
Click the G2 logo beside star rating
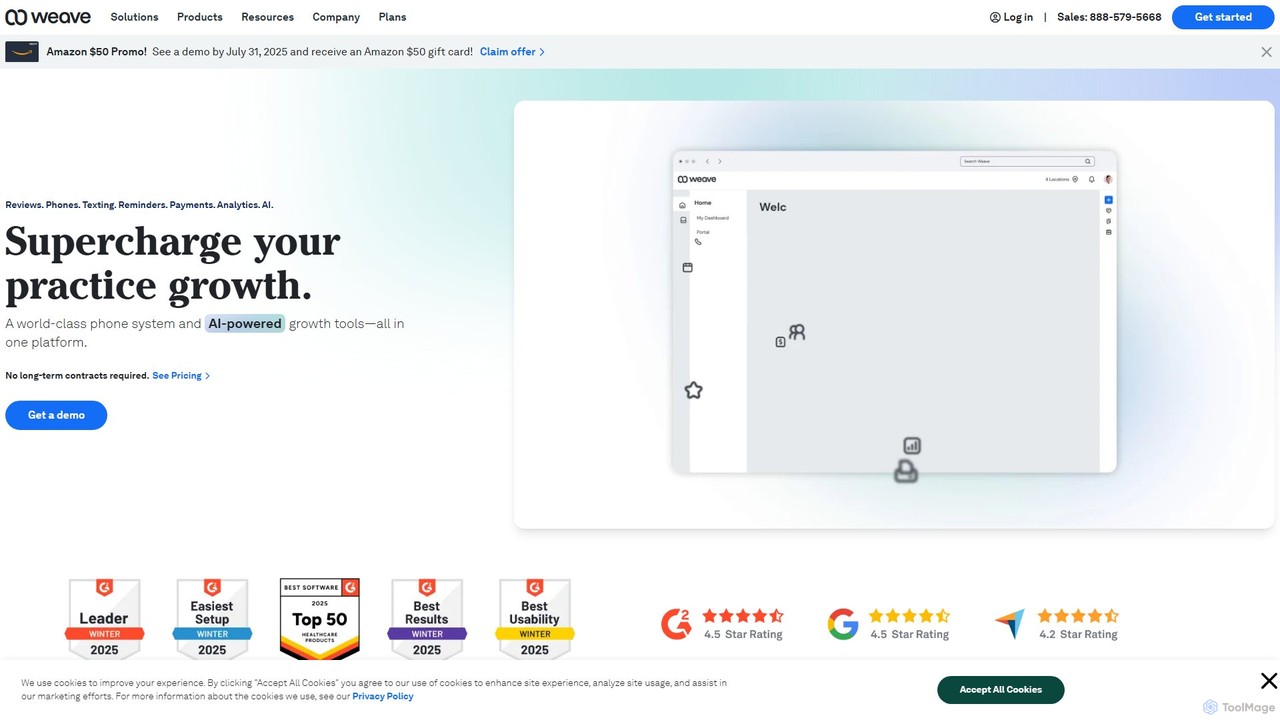coord(676,625)
